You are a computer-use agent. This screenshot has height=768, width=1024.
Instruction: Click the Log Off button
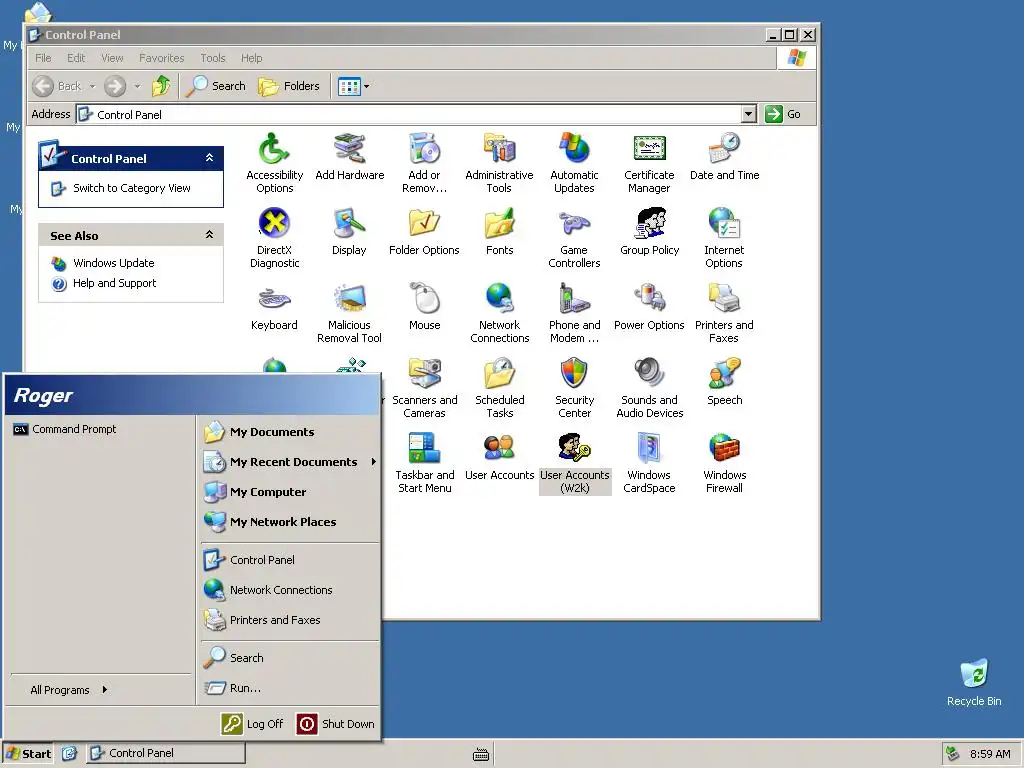(x=253, y=724)
